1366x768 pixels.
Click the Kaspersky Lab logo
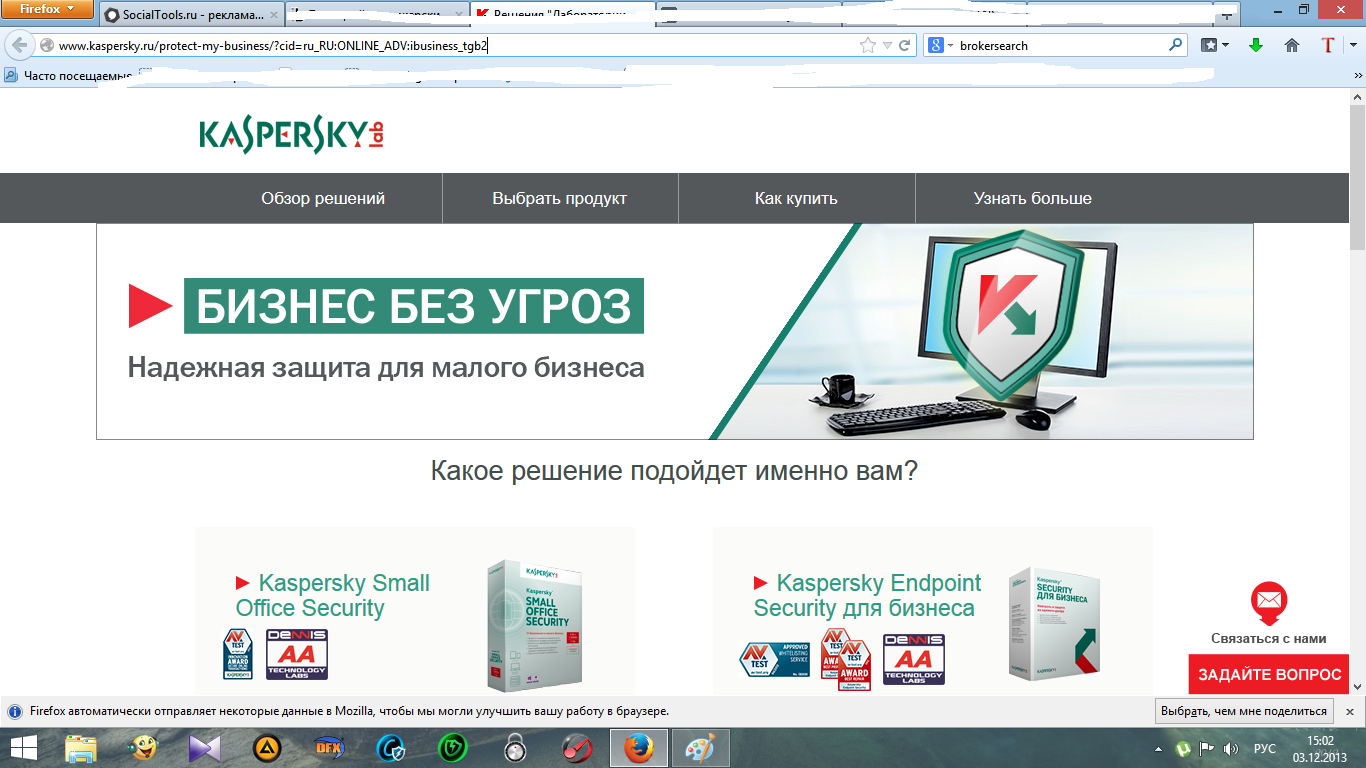pos(291,135)
